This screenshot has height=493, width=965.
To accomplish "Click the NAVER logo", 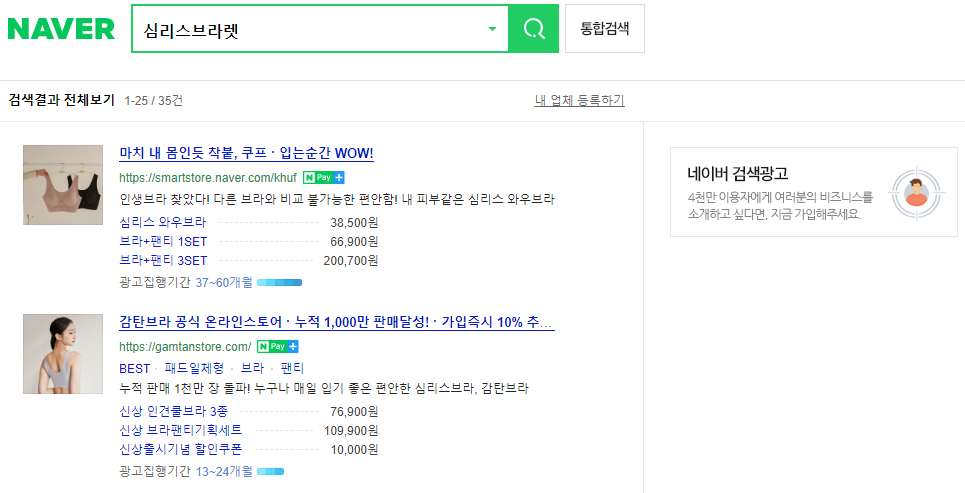I will point(61,29).
